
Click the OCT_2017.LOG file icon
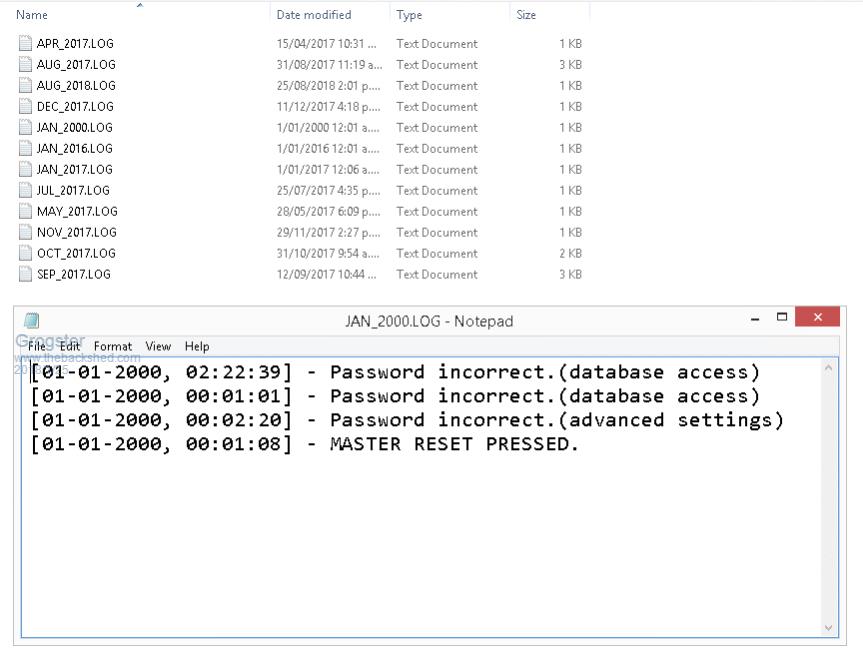pos(26,254)
